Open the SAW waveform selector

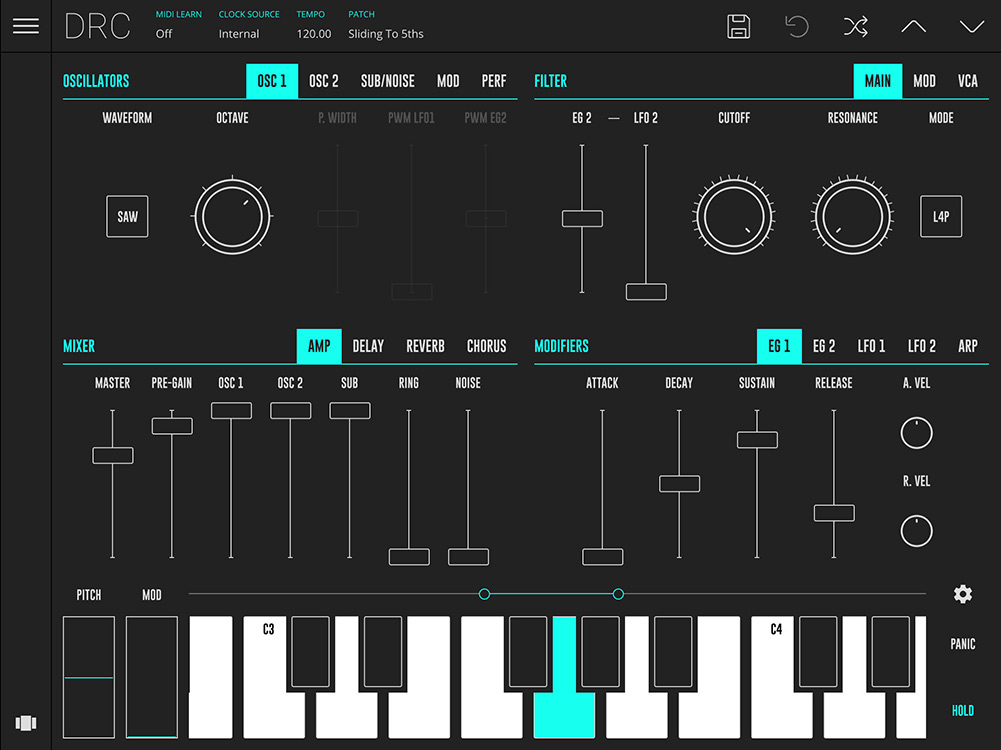pos(127,216)
